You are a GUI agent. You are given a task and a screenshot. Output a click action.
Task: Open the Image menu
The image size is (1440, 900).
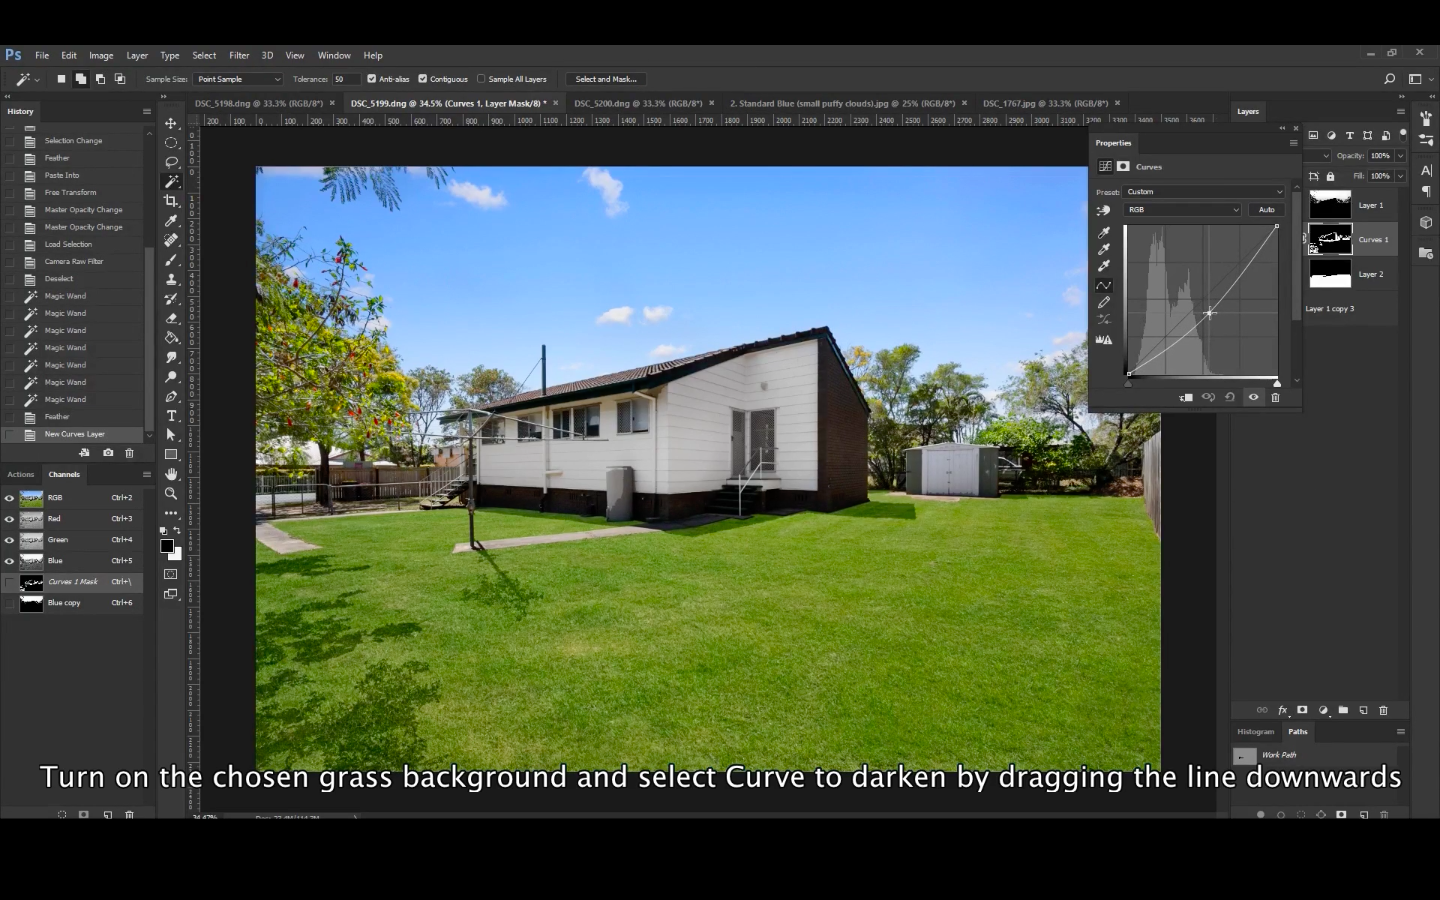(101, 56)
